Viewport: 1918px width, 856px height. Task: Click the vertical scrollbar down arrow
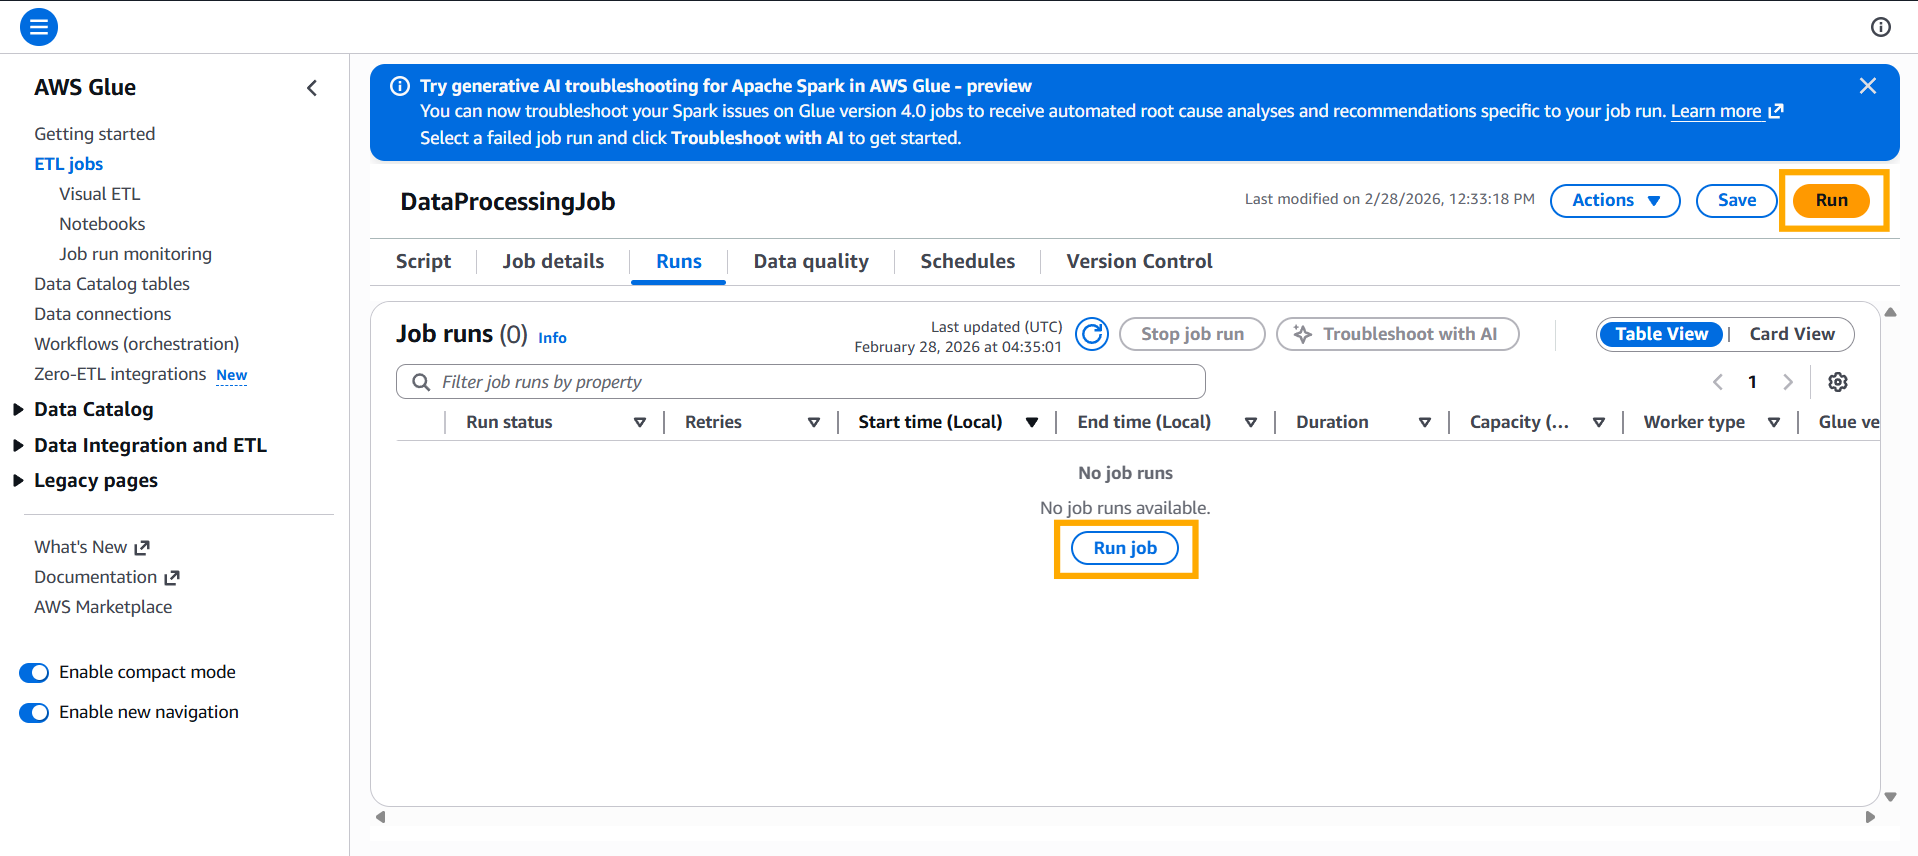(1890, 797)
